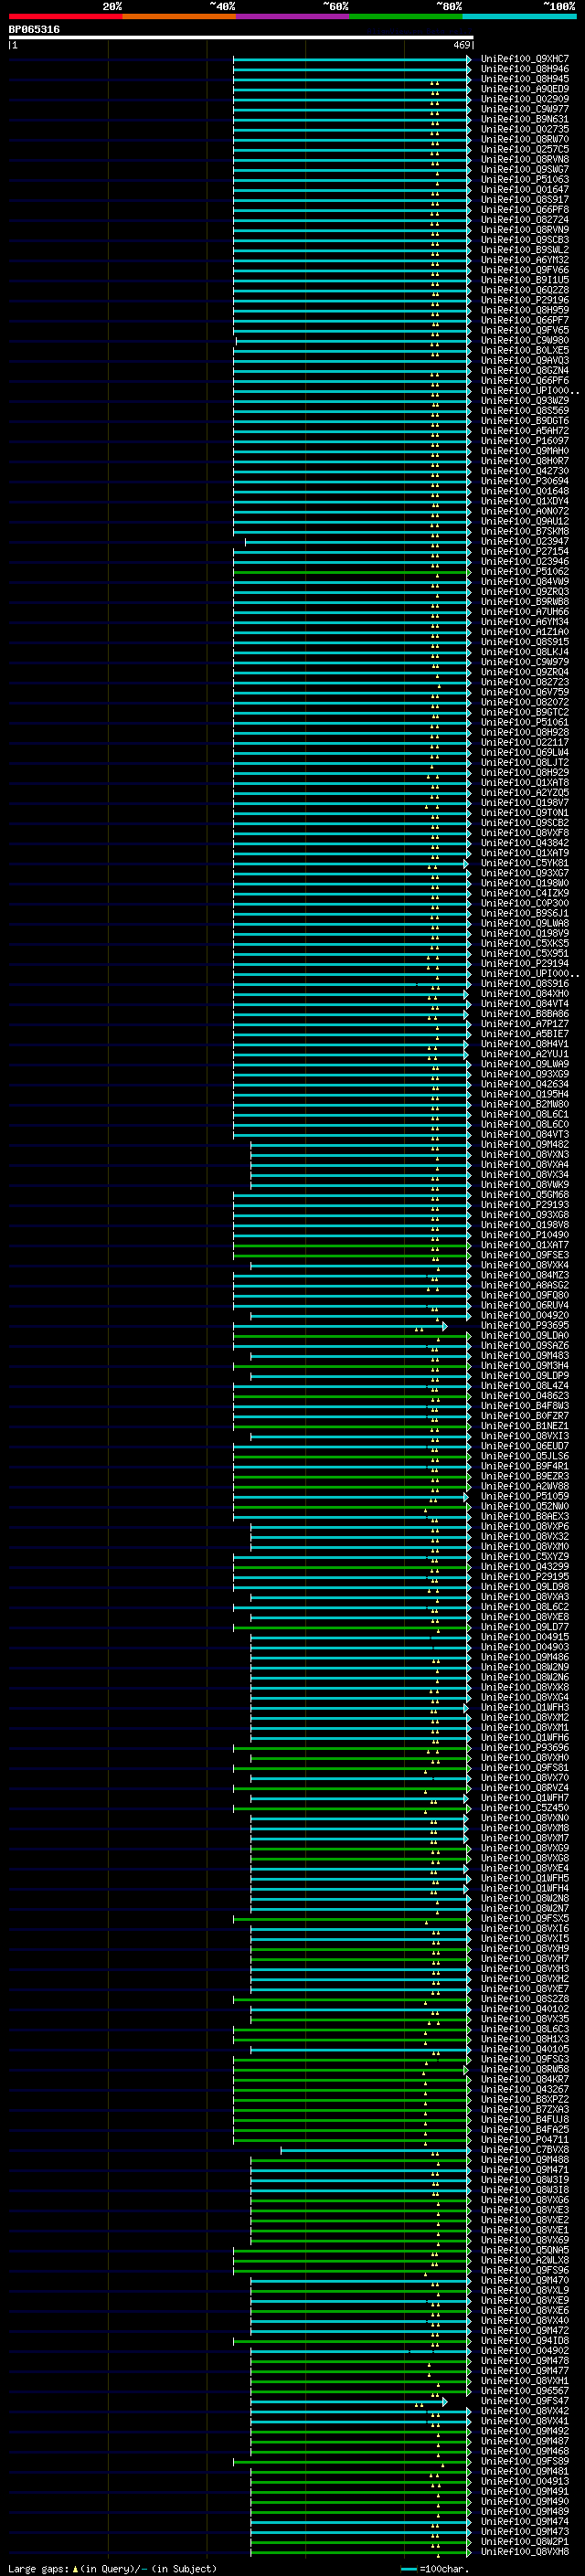Select the UniRef100_B9F4R1 label
Image resolution: width=585 pixels, height=2576 pixels.
tap(524, 1467)
